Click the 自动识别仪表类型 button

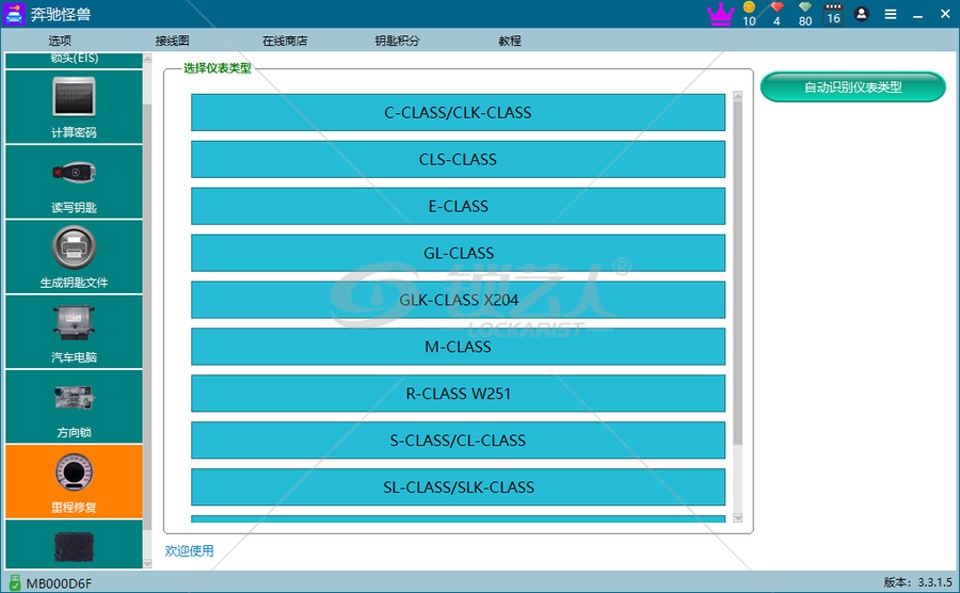[853, 87]
